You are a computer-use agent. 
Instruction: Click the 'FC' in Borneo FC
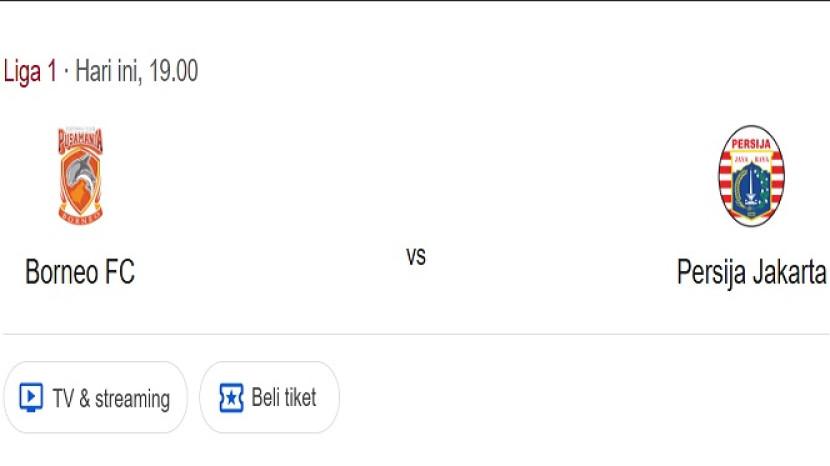120,272
